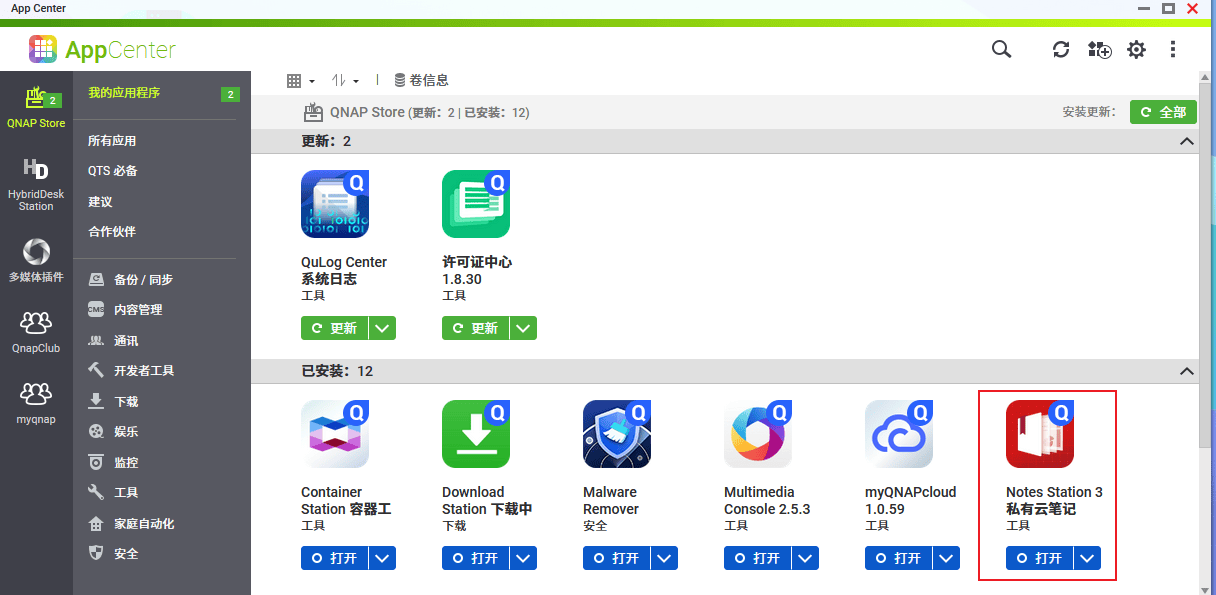Click 打开 button for Container Station
Screen dimensions: 1216x595
pos(335,558)
